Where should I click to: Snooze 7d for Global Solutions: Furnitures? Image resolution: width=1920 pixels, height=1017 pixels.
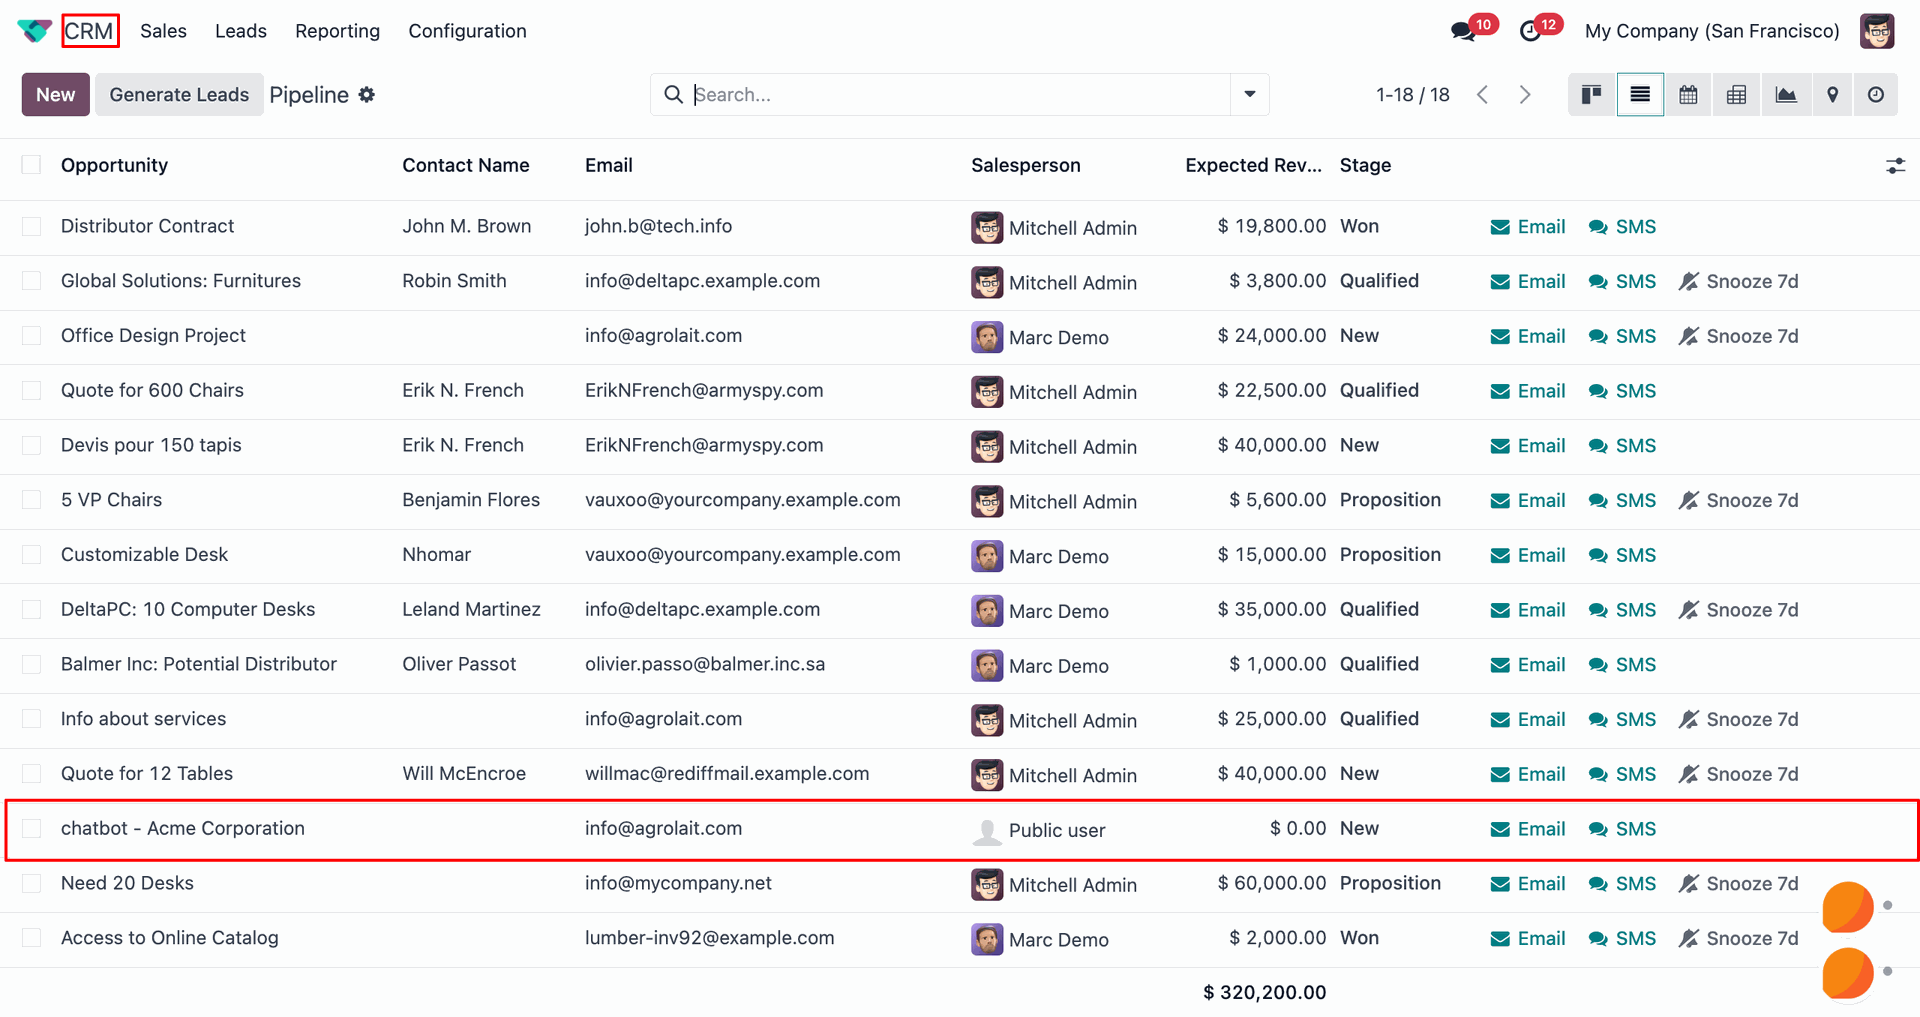click(1738, 282)
